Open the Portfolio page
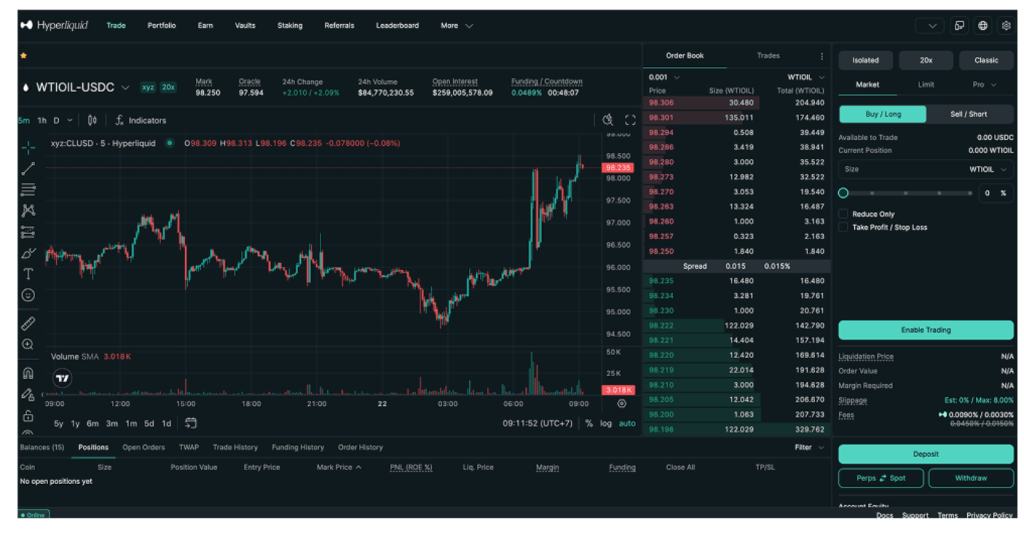This screenshot has width=1024, height=535. pos(161,25)
